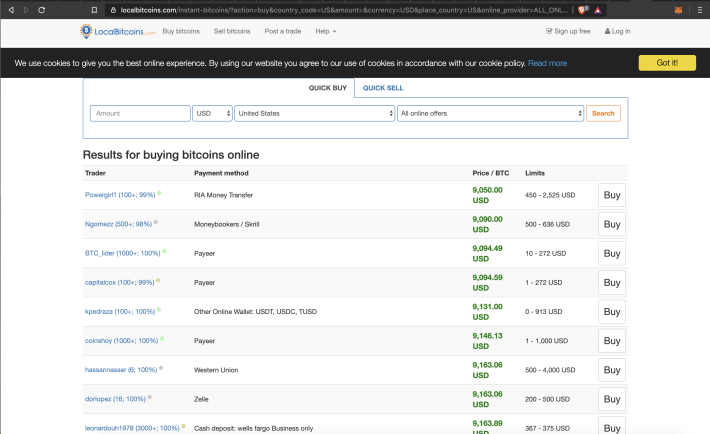Open trader Powergirl1 profile
The width and height of the screenshot is (710, 434).
click(120, 195)
